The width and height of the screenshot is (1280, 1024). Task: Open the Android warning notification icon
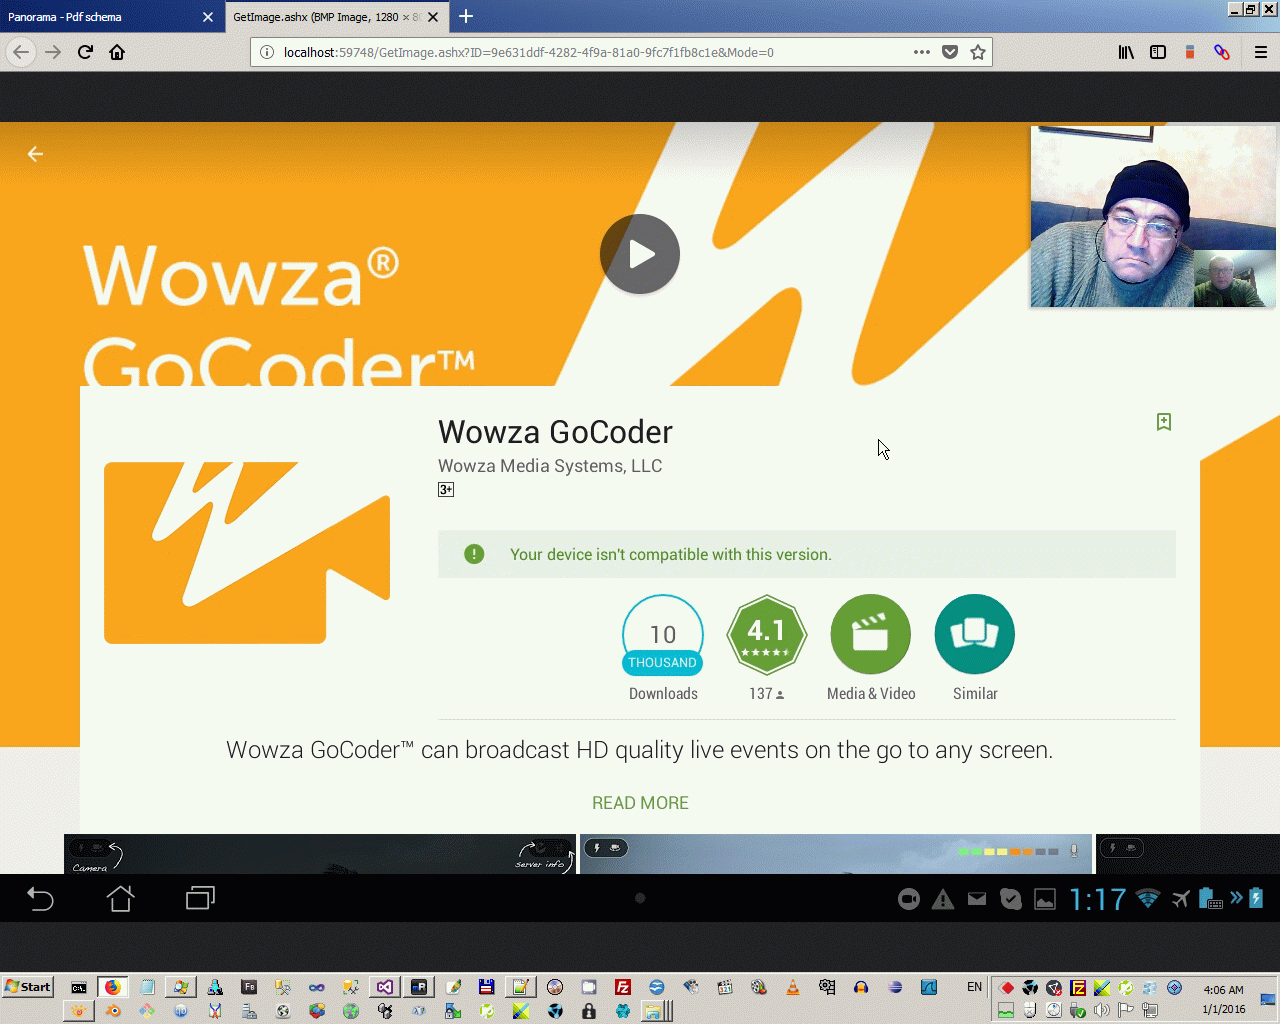pos(943,900)
